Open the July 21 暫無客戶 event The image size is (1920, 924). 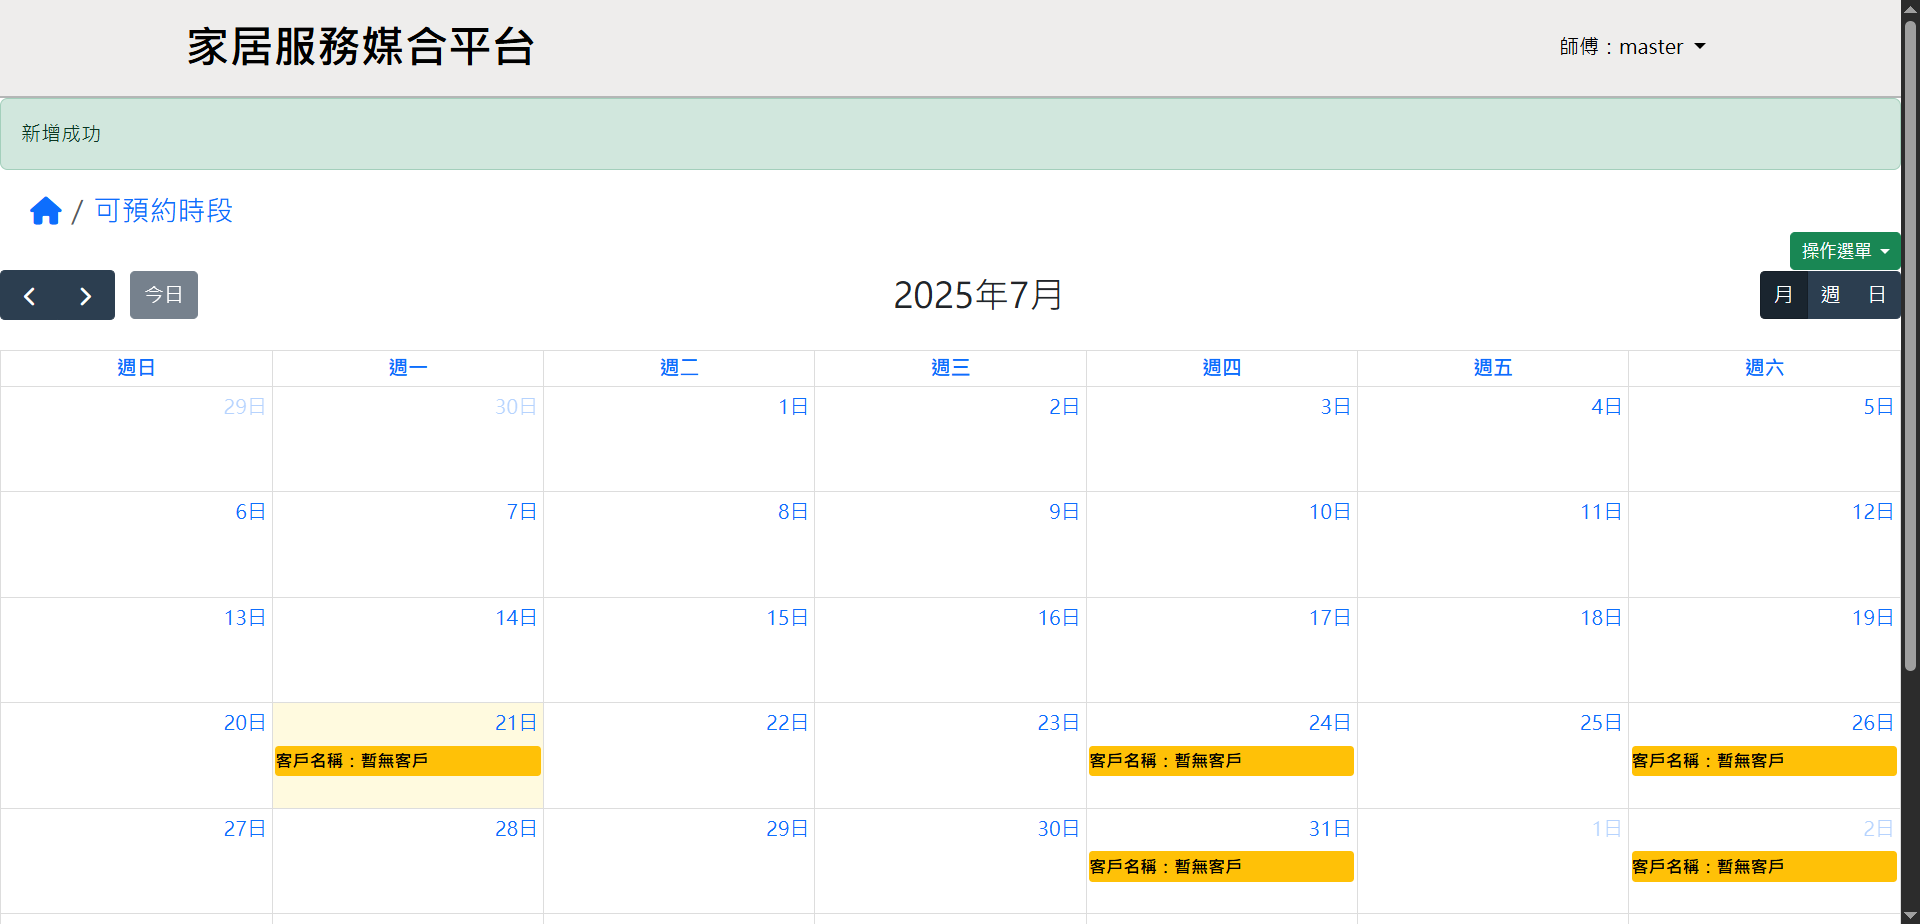pos(408,761)
